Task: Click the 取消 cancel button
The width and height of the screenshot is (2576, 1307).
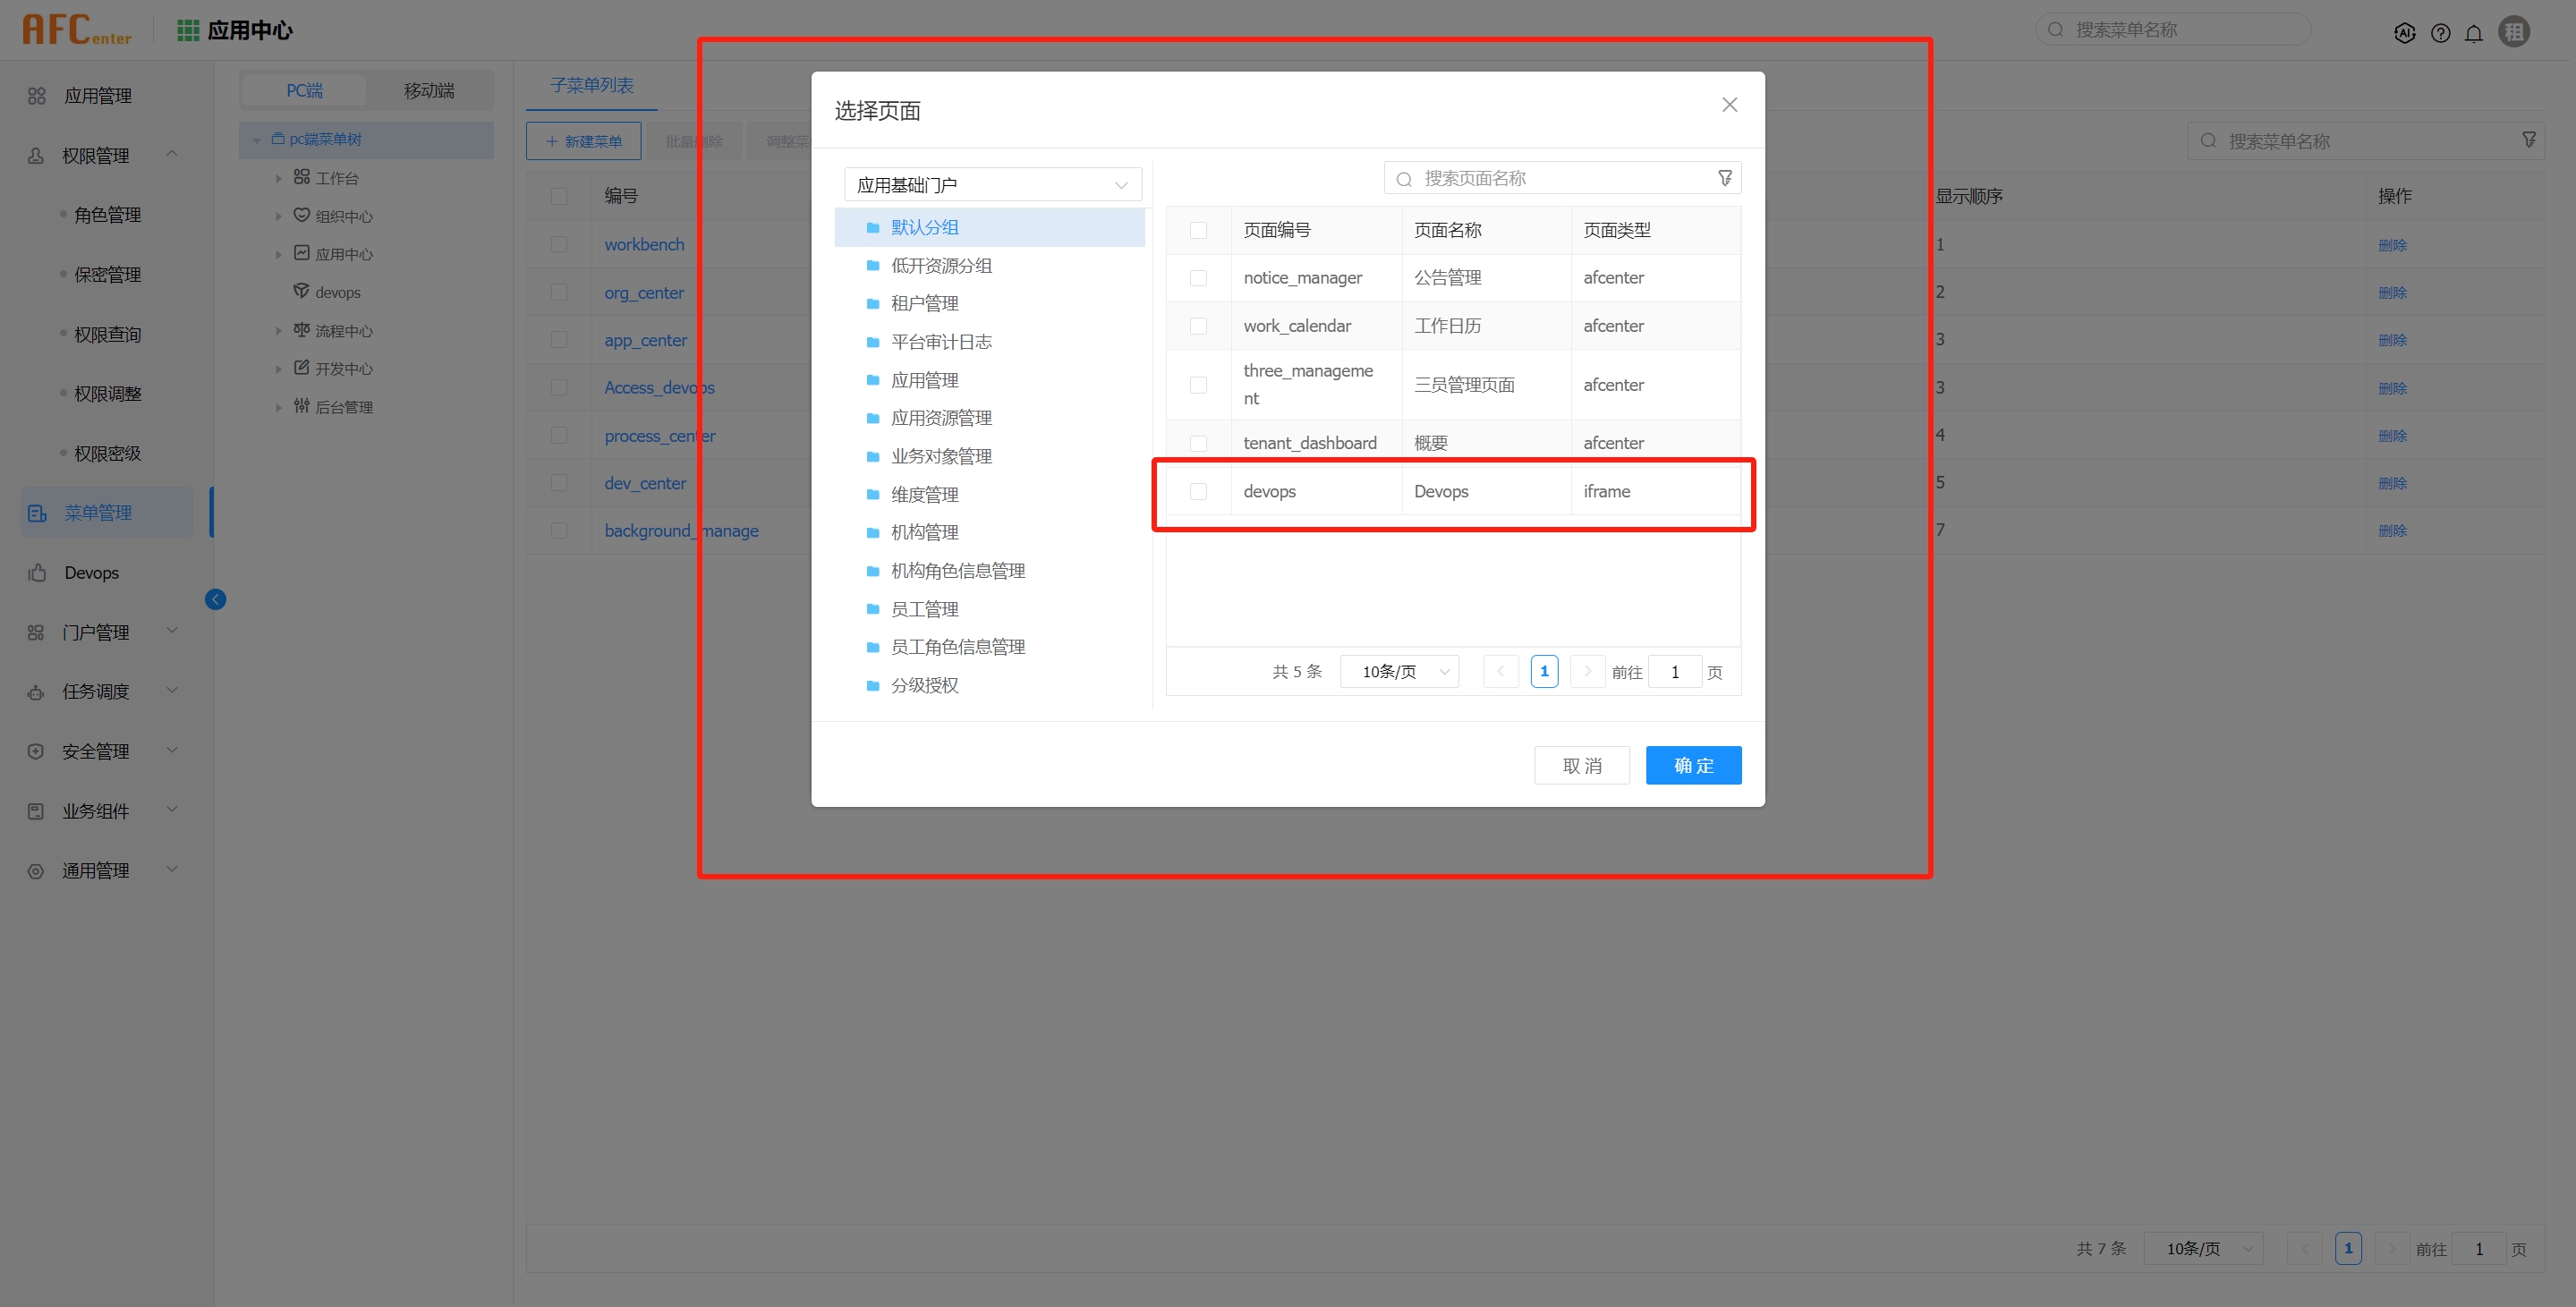Action: [x=1581, y=765]
